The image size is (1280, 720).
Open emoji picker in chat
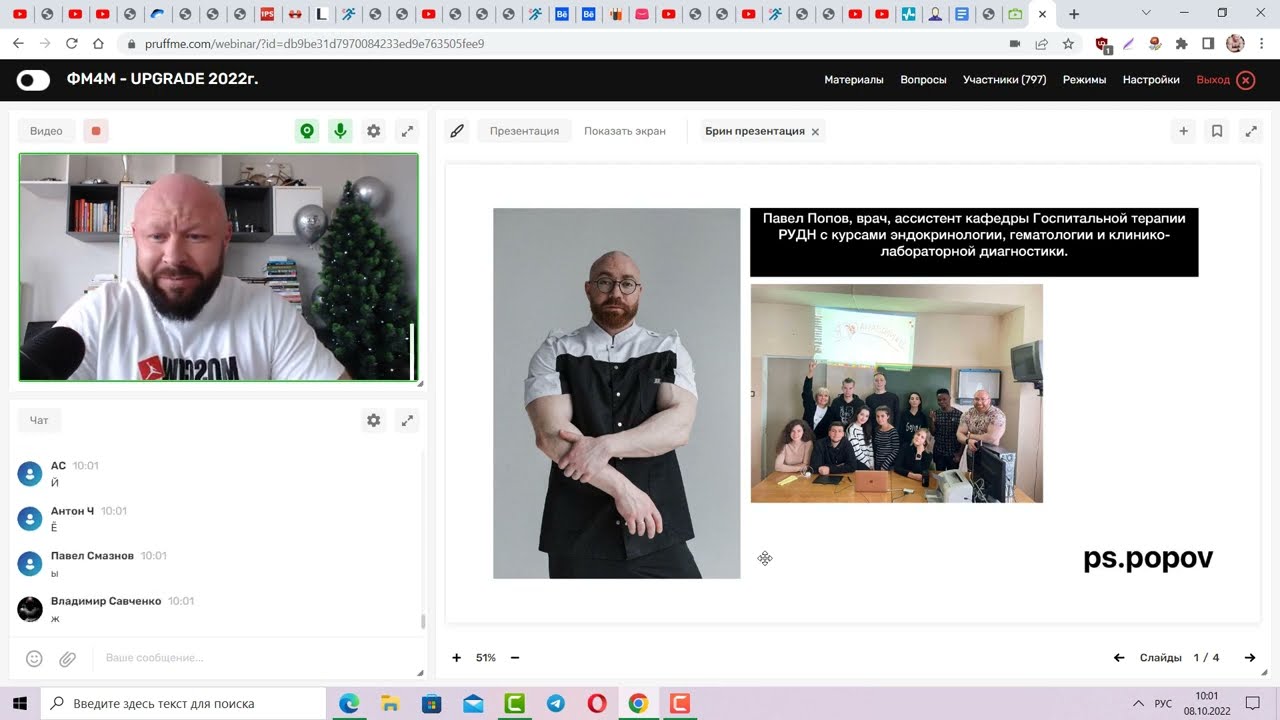tap(34, 658)
